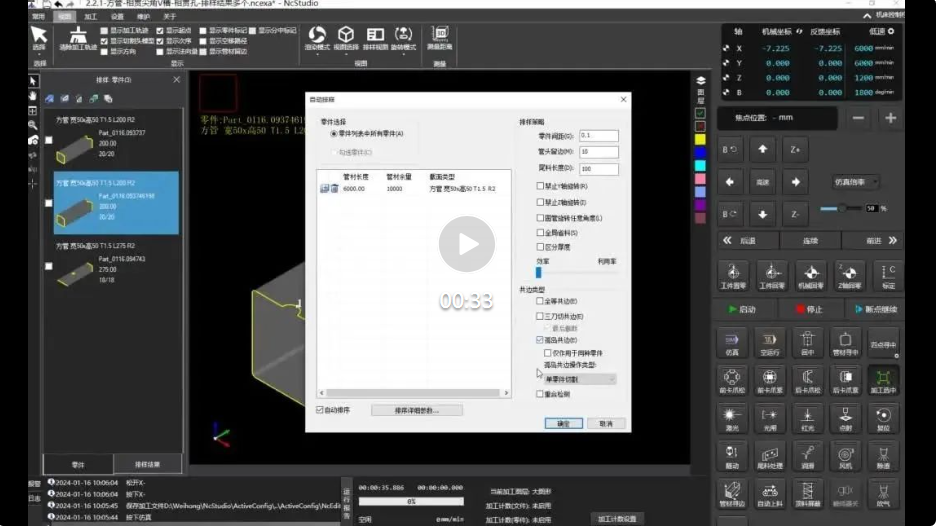Select 零件列表中所有零件 radio button
Viewport: 939px width, 526px height.
click(x=335, y=134)
